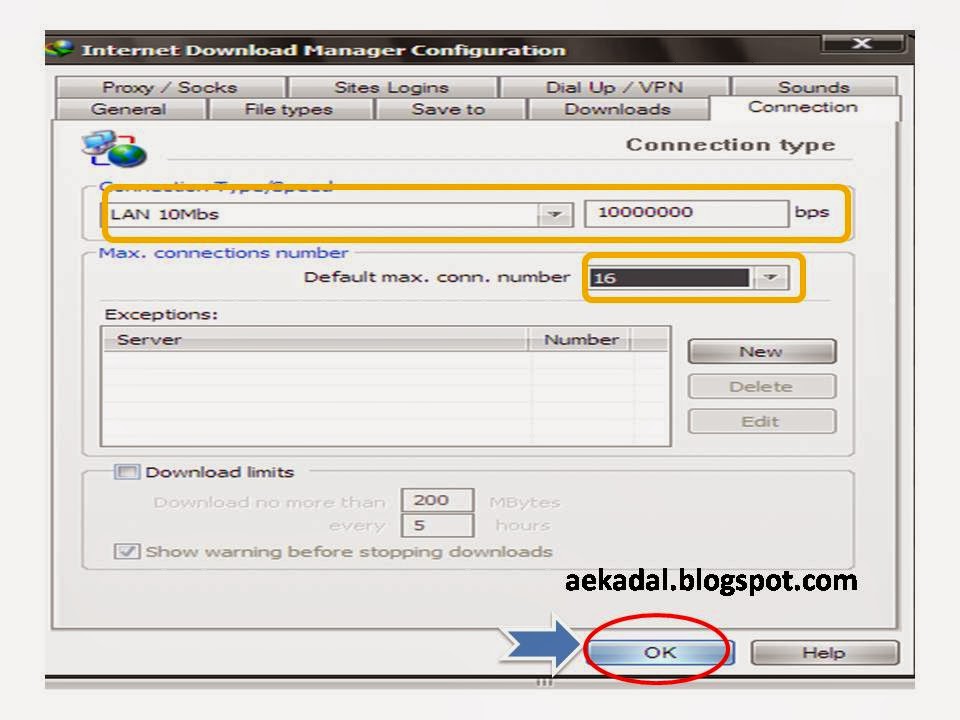Open Help for the configuration dialog
Viewport: 960px width, 720px height.
pyautogui.click(x=825, y=653)
